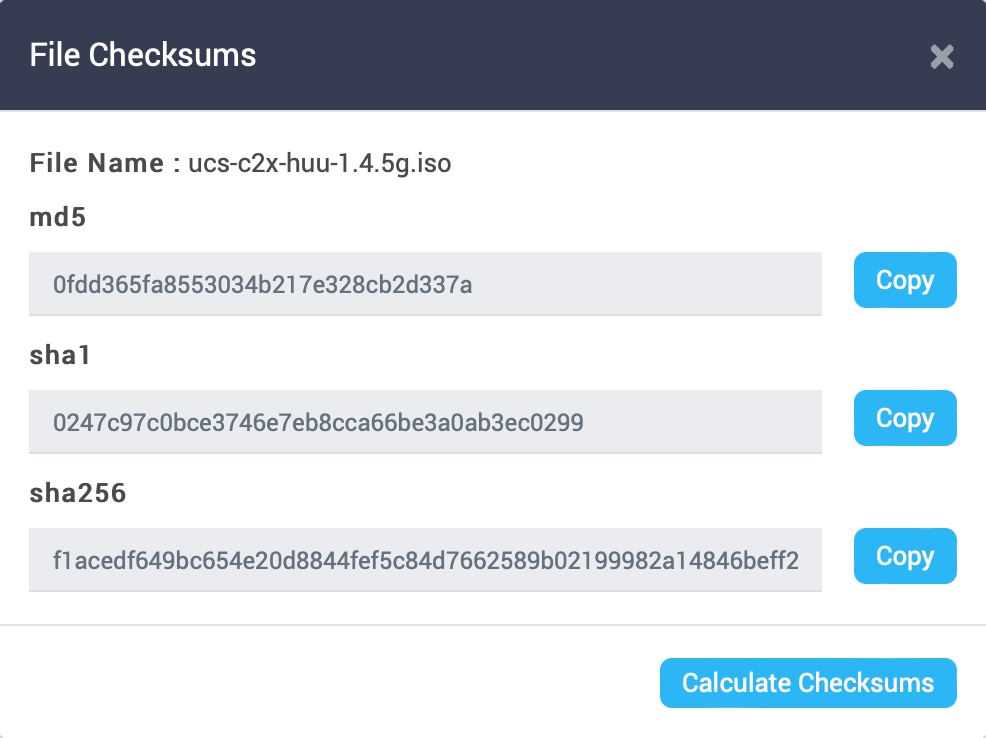Click the blank gap between sha1 field and Copy
The width and height of the screenshot is (986, 738).
tap(838, 421)
